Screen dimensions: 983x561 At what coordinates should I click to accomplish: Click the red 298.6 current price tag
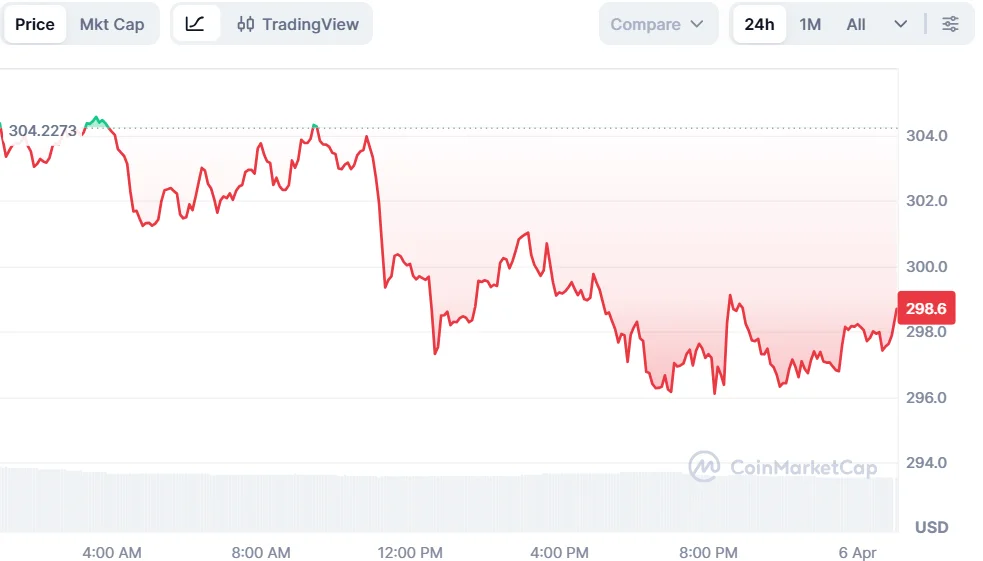click(x=927, y=308)
